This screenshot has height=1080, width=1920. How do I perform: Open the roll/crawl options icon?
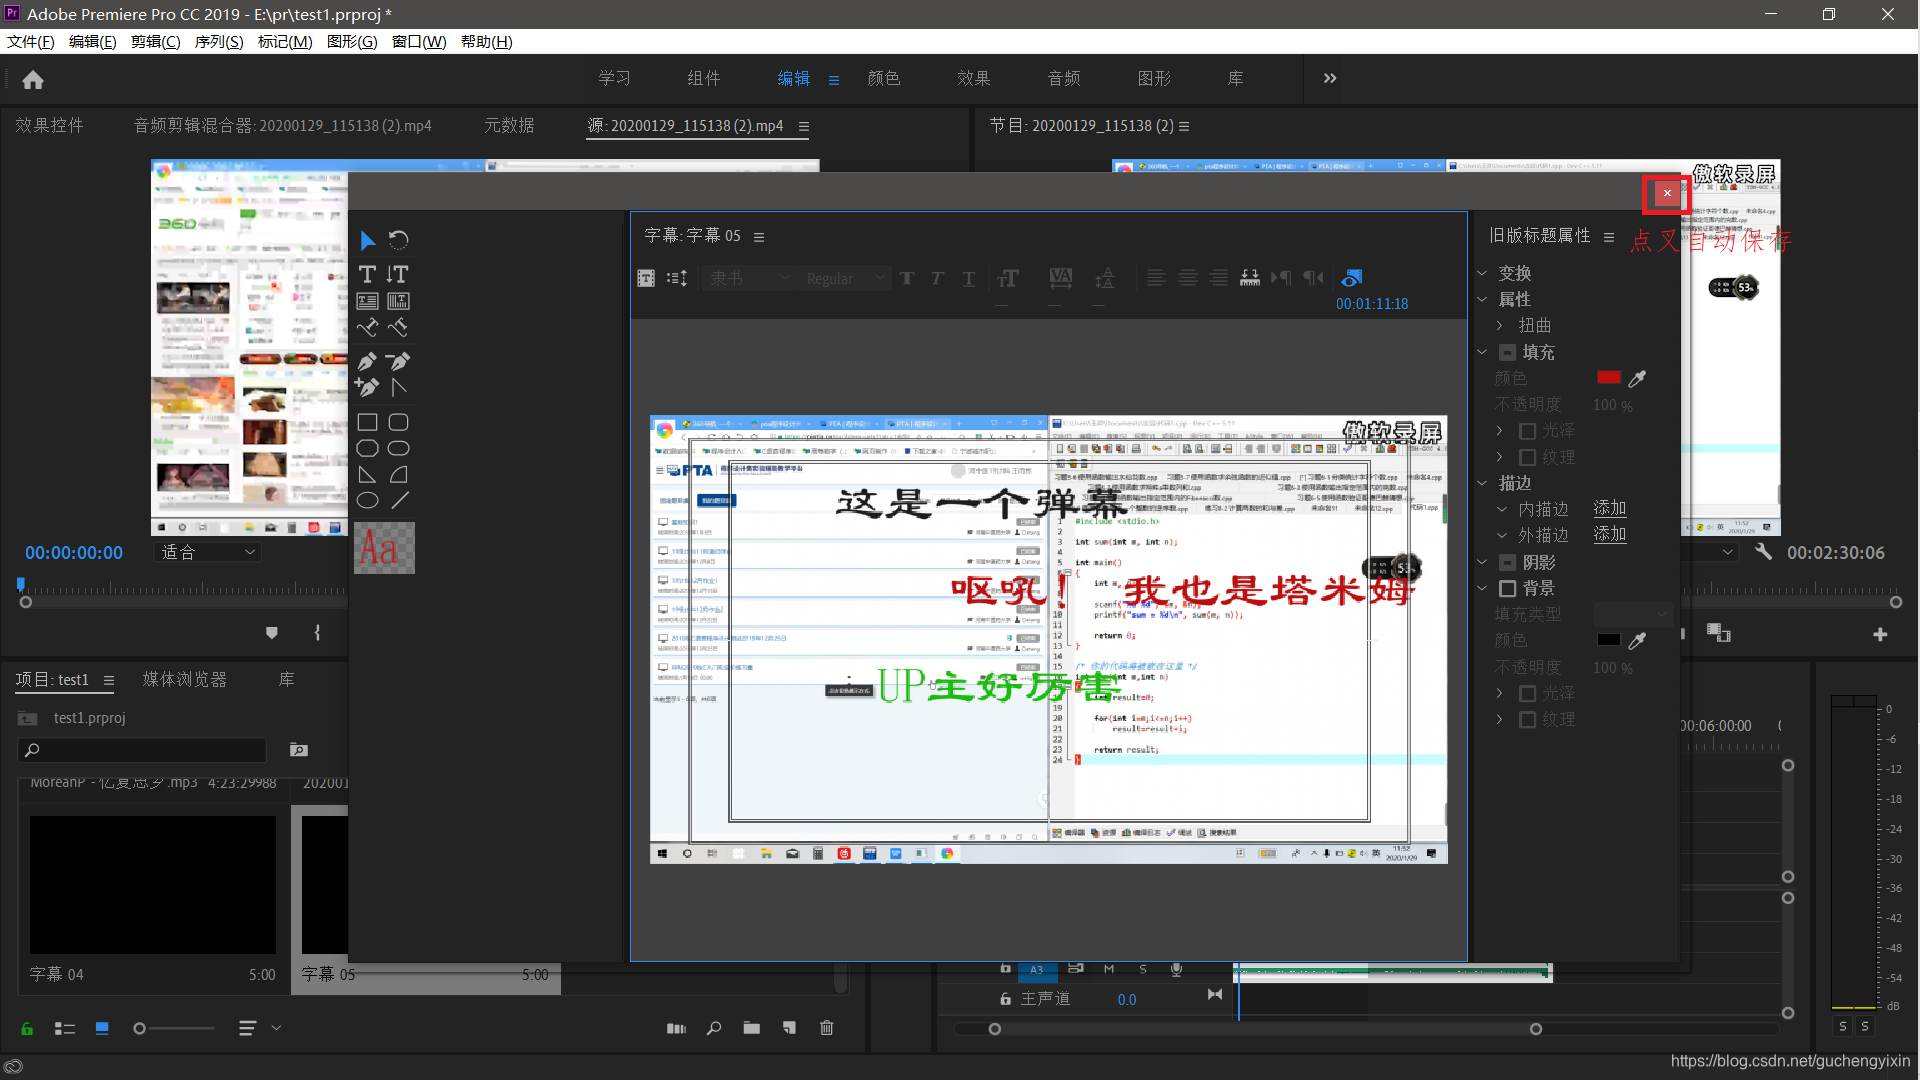click(x=677, y=278)
